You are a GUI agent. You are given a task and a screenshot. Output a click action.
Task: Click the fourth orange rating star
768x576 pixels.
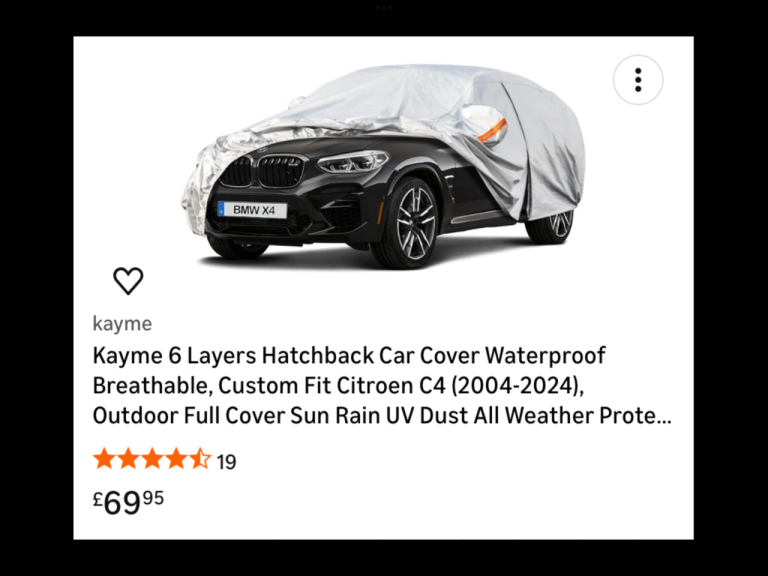click(176, 459)
